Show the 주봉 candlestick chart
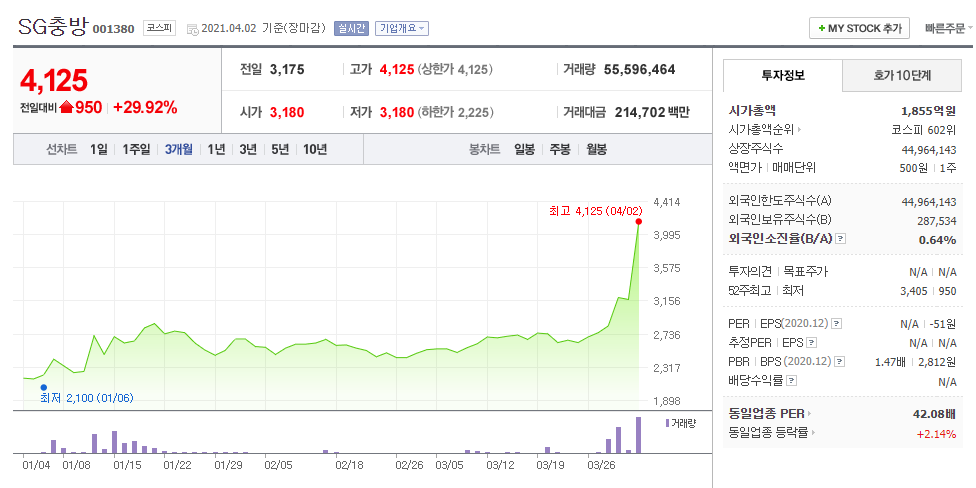Image resolution: width=976 pixels, height=488 pixels. [560, 149]
